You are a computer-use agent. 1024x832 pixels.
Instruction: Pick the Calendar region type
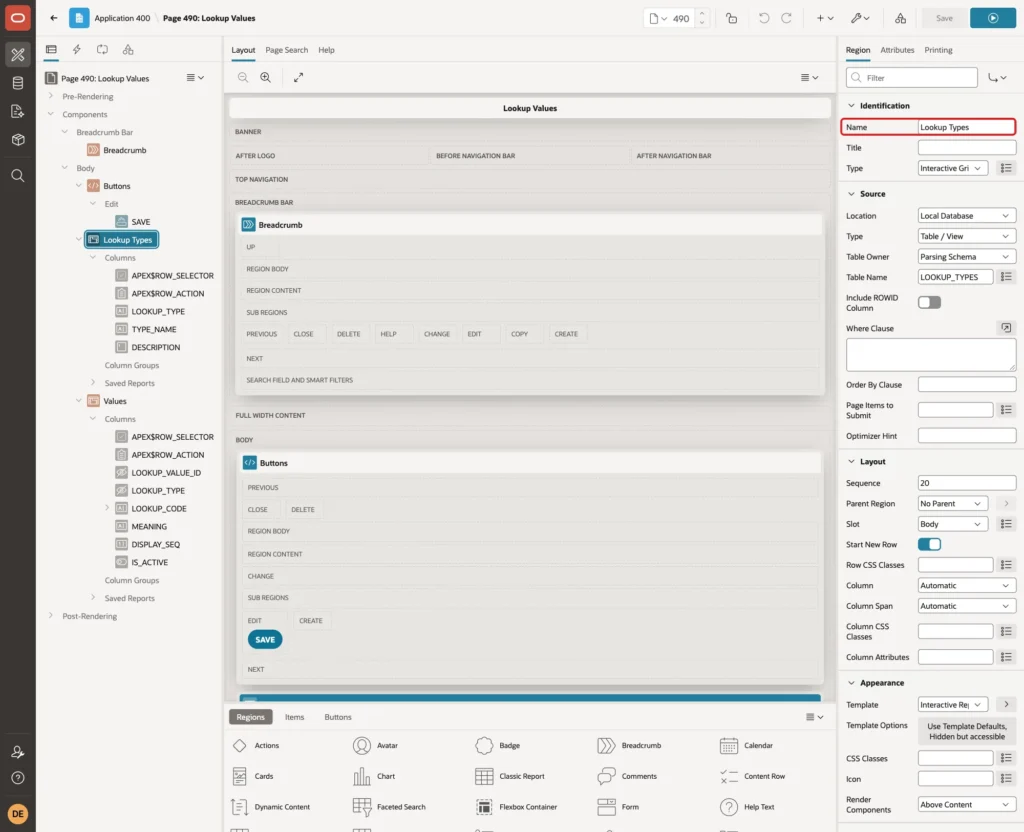coord(746,745)
